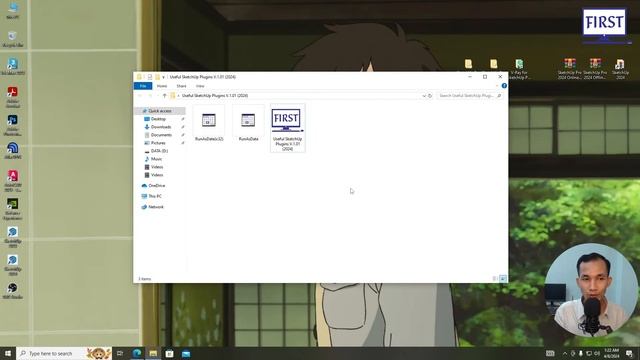This screenshot has height=360, width=640.
Task: Open Explorer Help via the blue question mark
Action: tap(504, 86)
